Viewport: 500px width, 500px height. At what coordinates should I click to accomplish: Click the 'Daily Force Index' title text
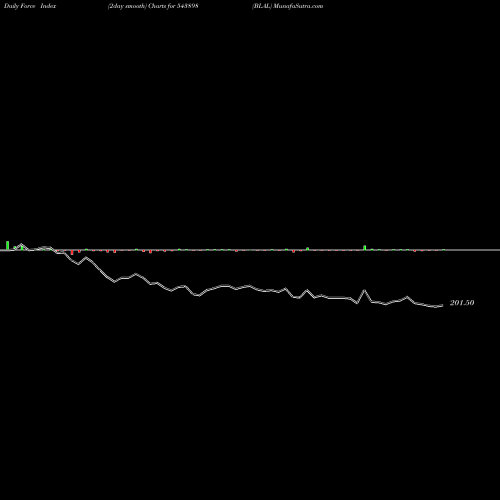pyautogui.click(x=30, y=6)
